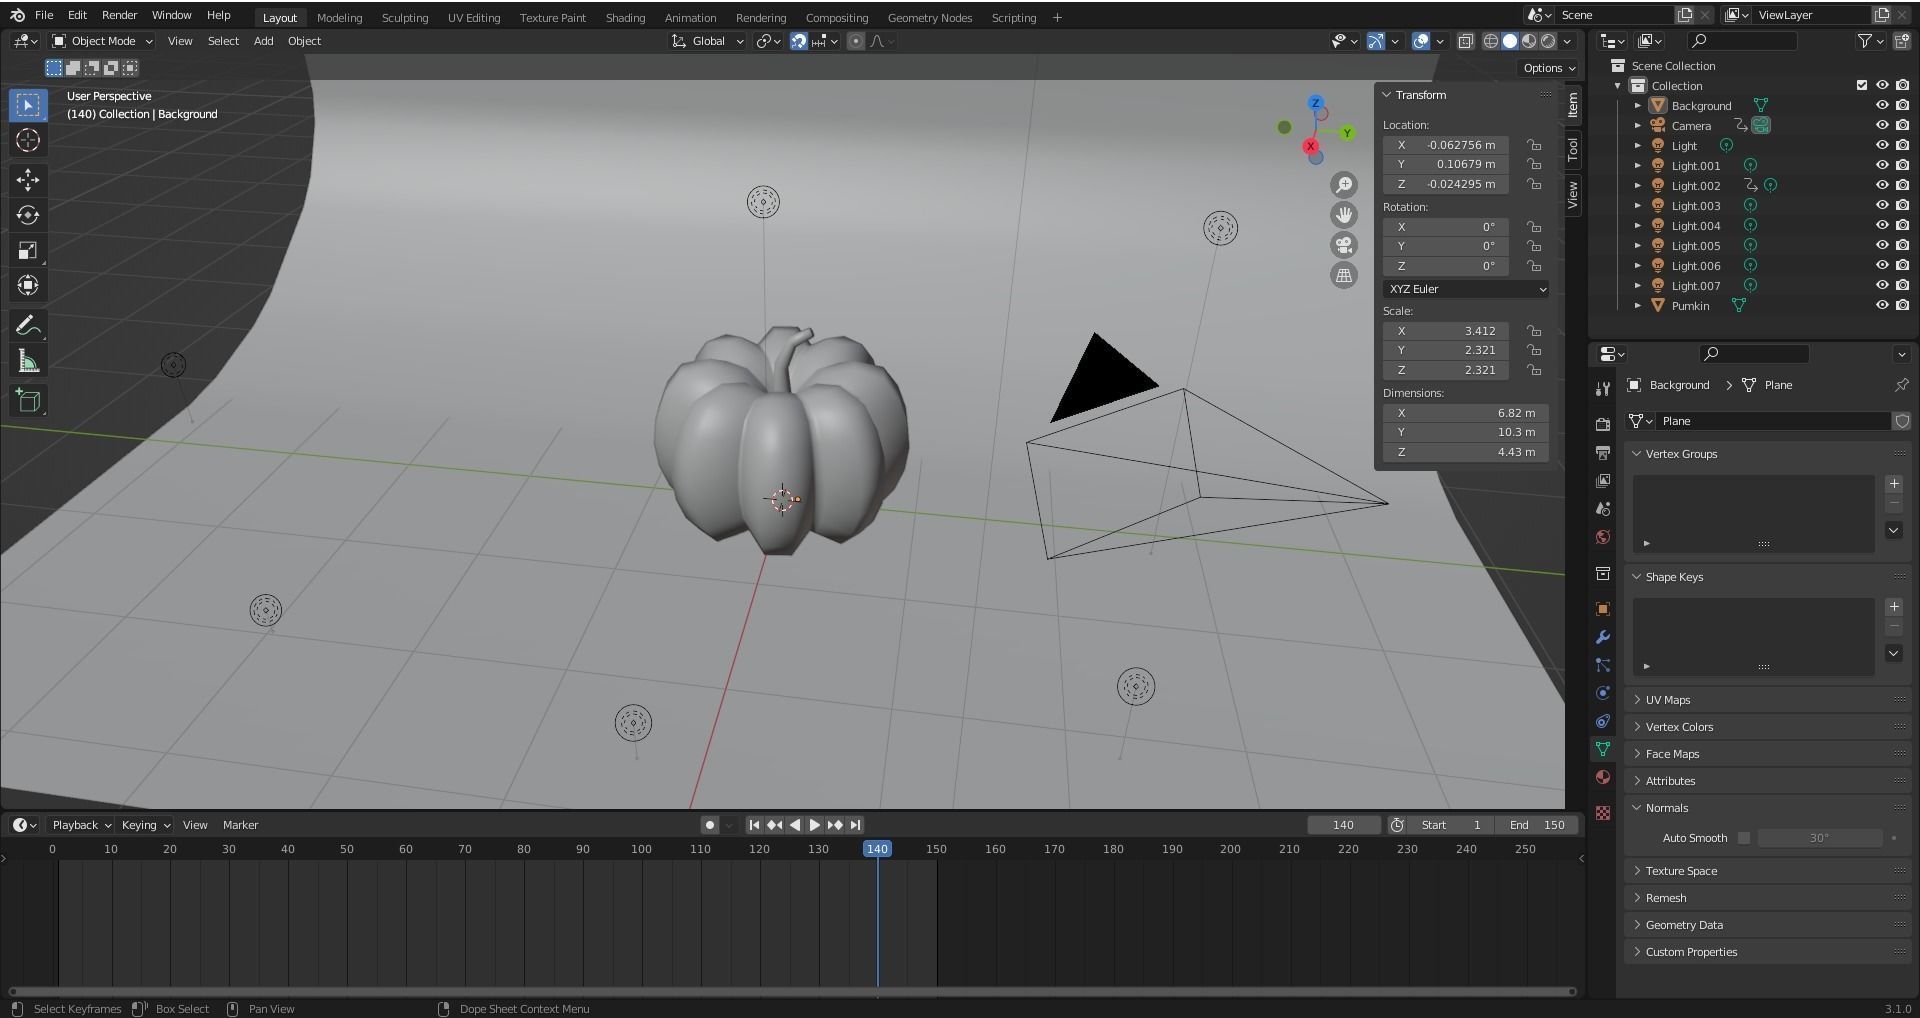The image size is (1920, 1018).
Task: Disable Light.003 in renders
Action: pos(1902,206)
